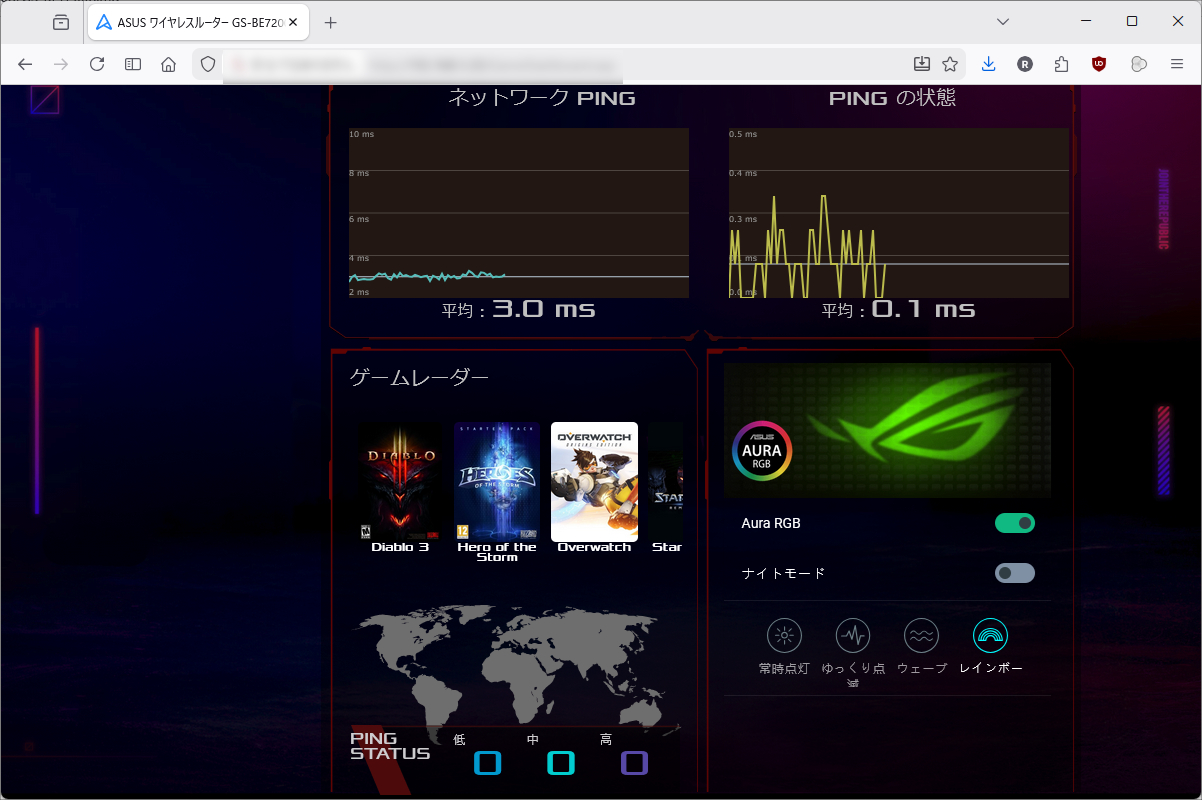Open the uBlock Origin extension icon
The width and height of the screenshot is (1202, 800).
[1100, 64]
